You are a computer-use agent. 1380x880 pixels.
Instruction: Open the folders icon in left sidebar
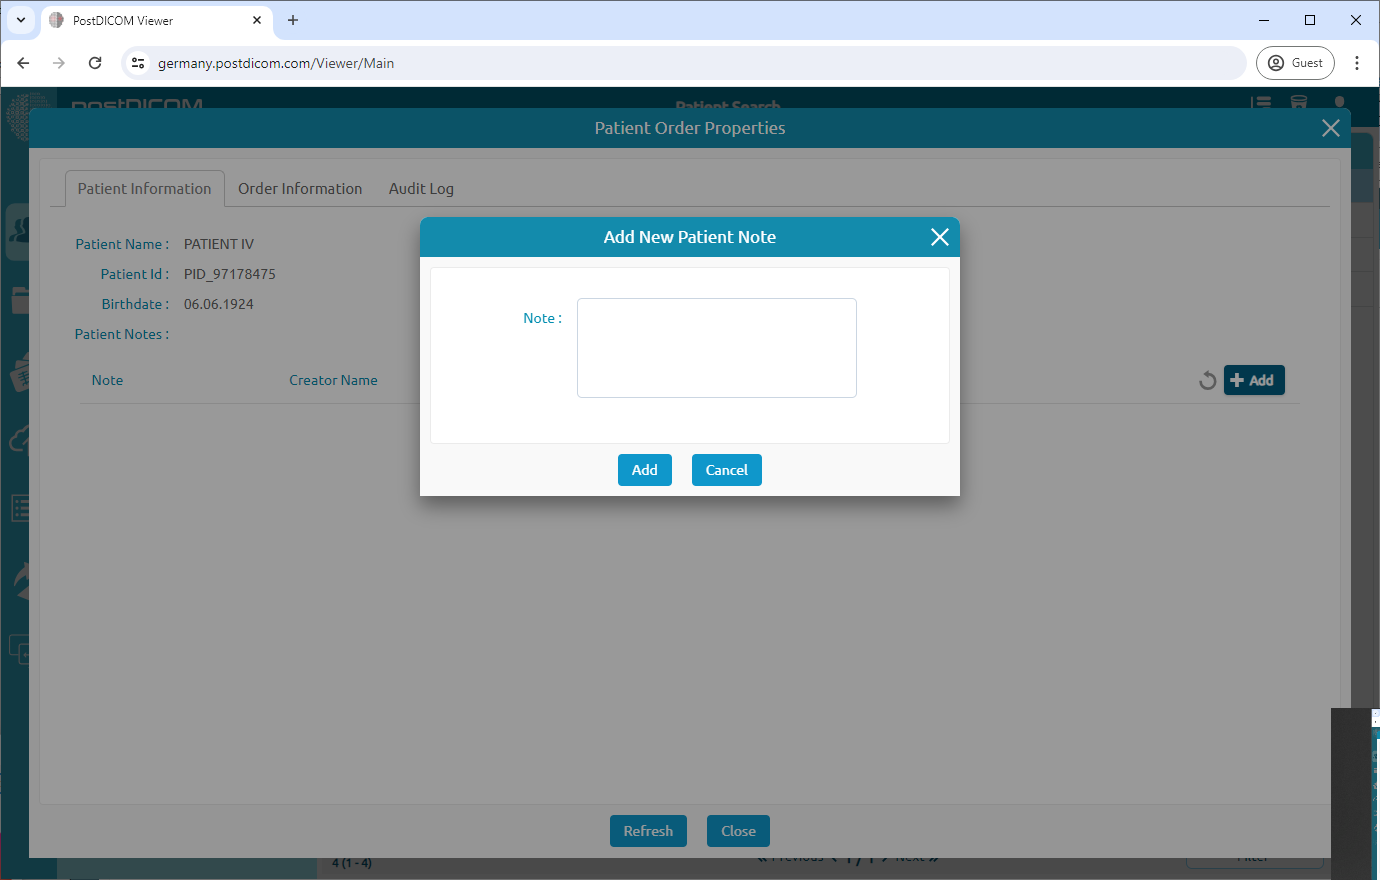click(20, 300)
